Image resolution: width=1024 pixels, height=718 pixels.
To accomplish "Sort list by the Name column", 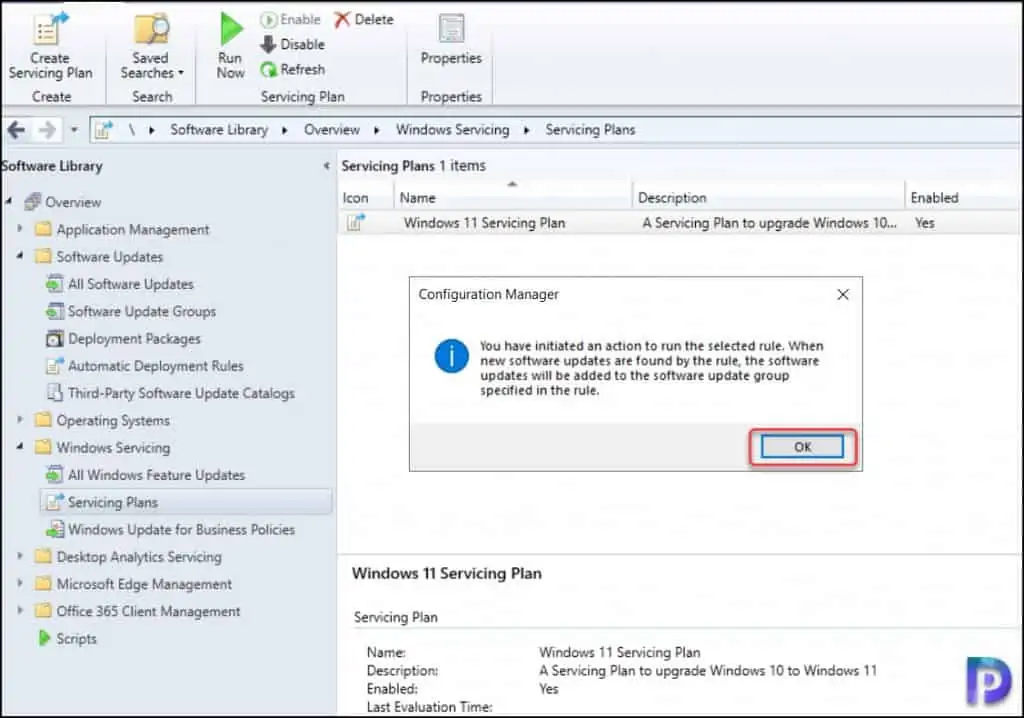I will (x=513, y=197).
